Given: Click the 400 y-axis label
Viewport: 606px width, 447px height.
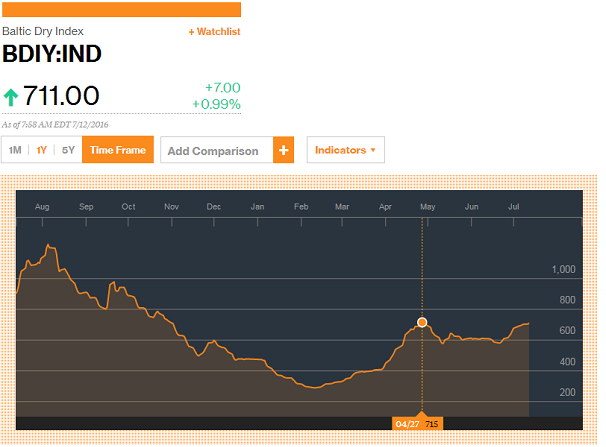Looking at the screenshot, I should pos(567,362).
